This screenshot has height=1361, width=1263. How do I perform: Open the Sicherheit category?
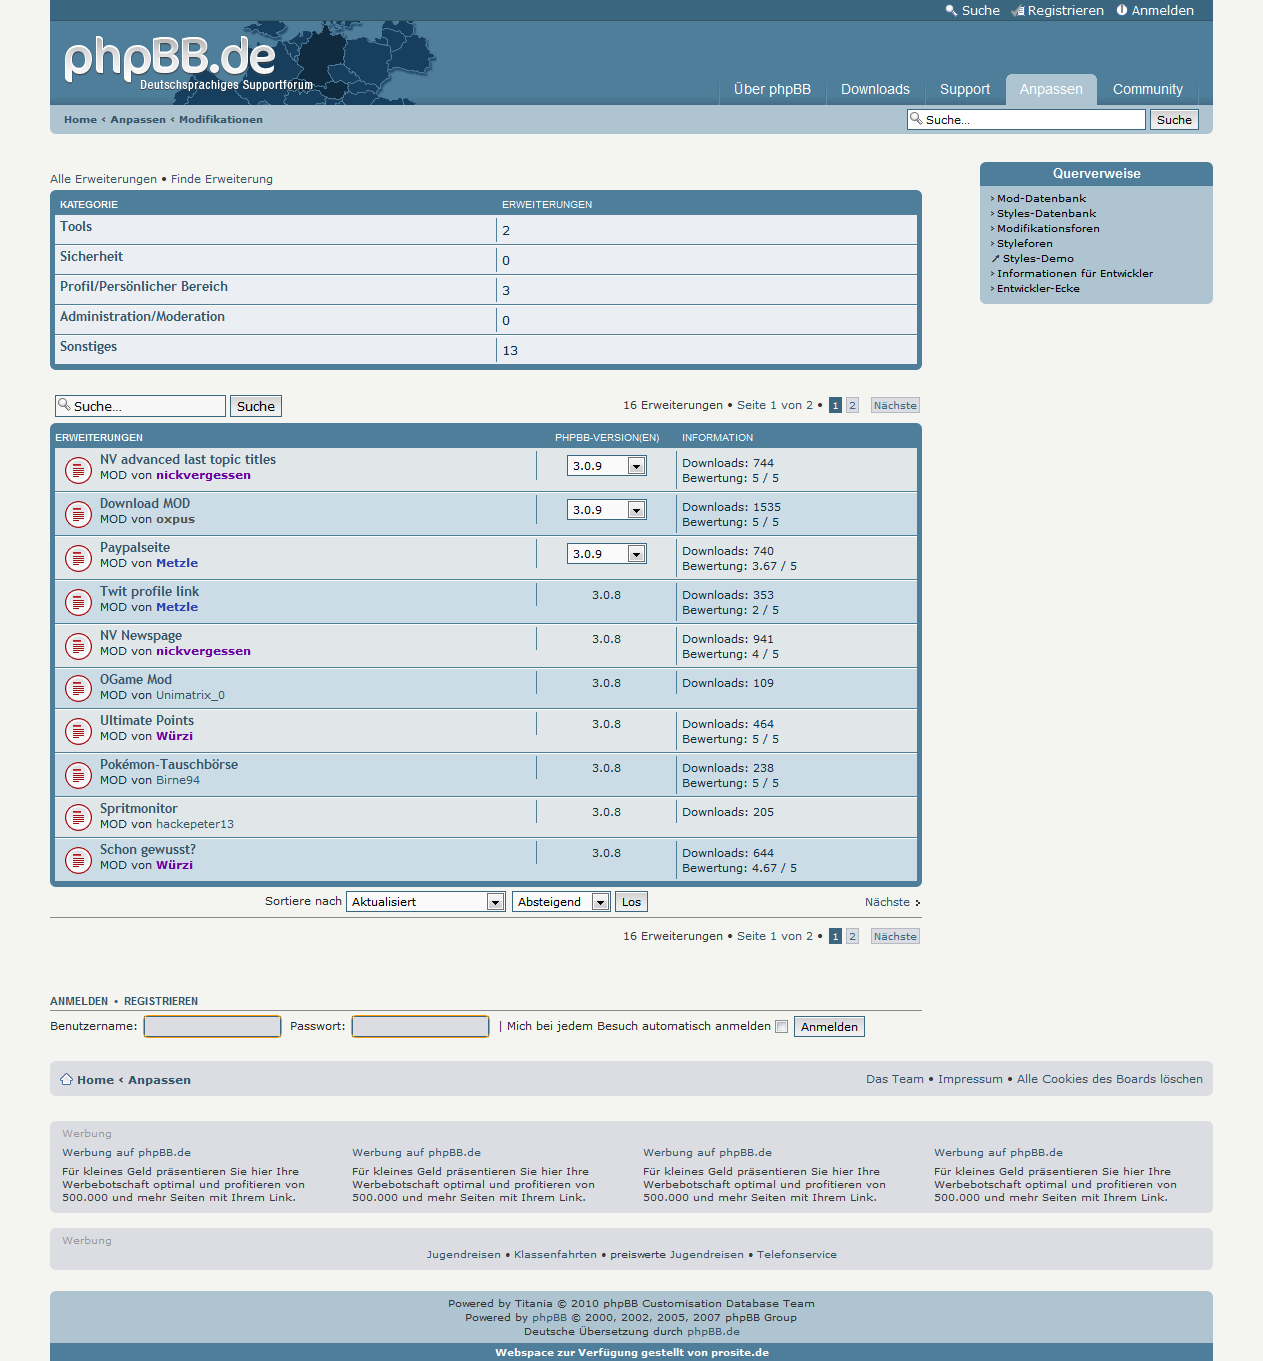(x=91, y=257)
